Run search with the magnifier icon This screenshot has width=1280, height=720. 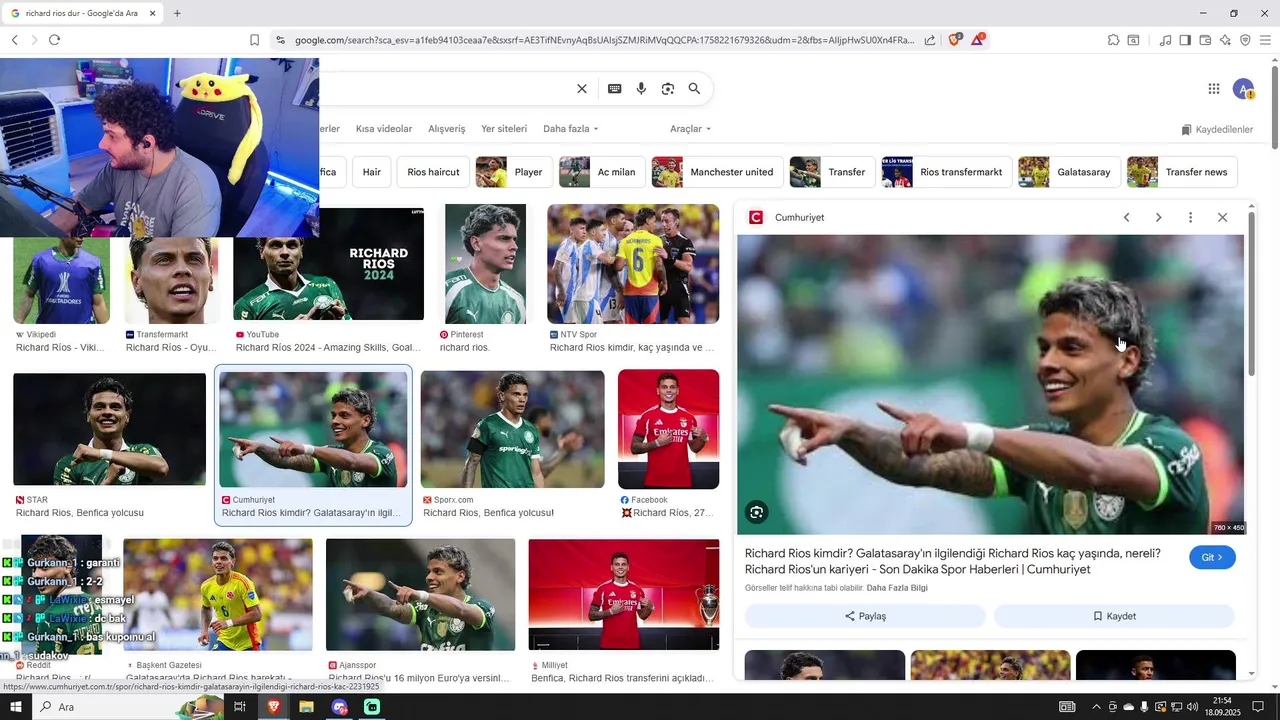(x=694, y=89)
